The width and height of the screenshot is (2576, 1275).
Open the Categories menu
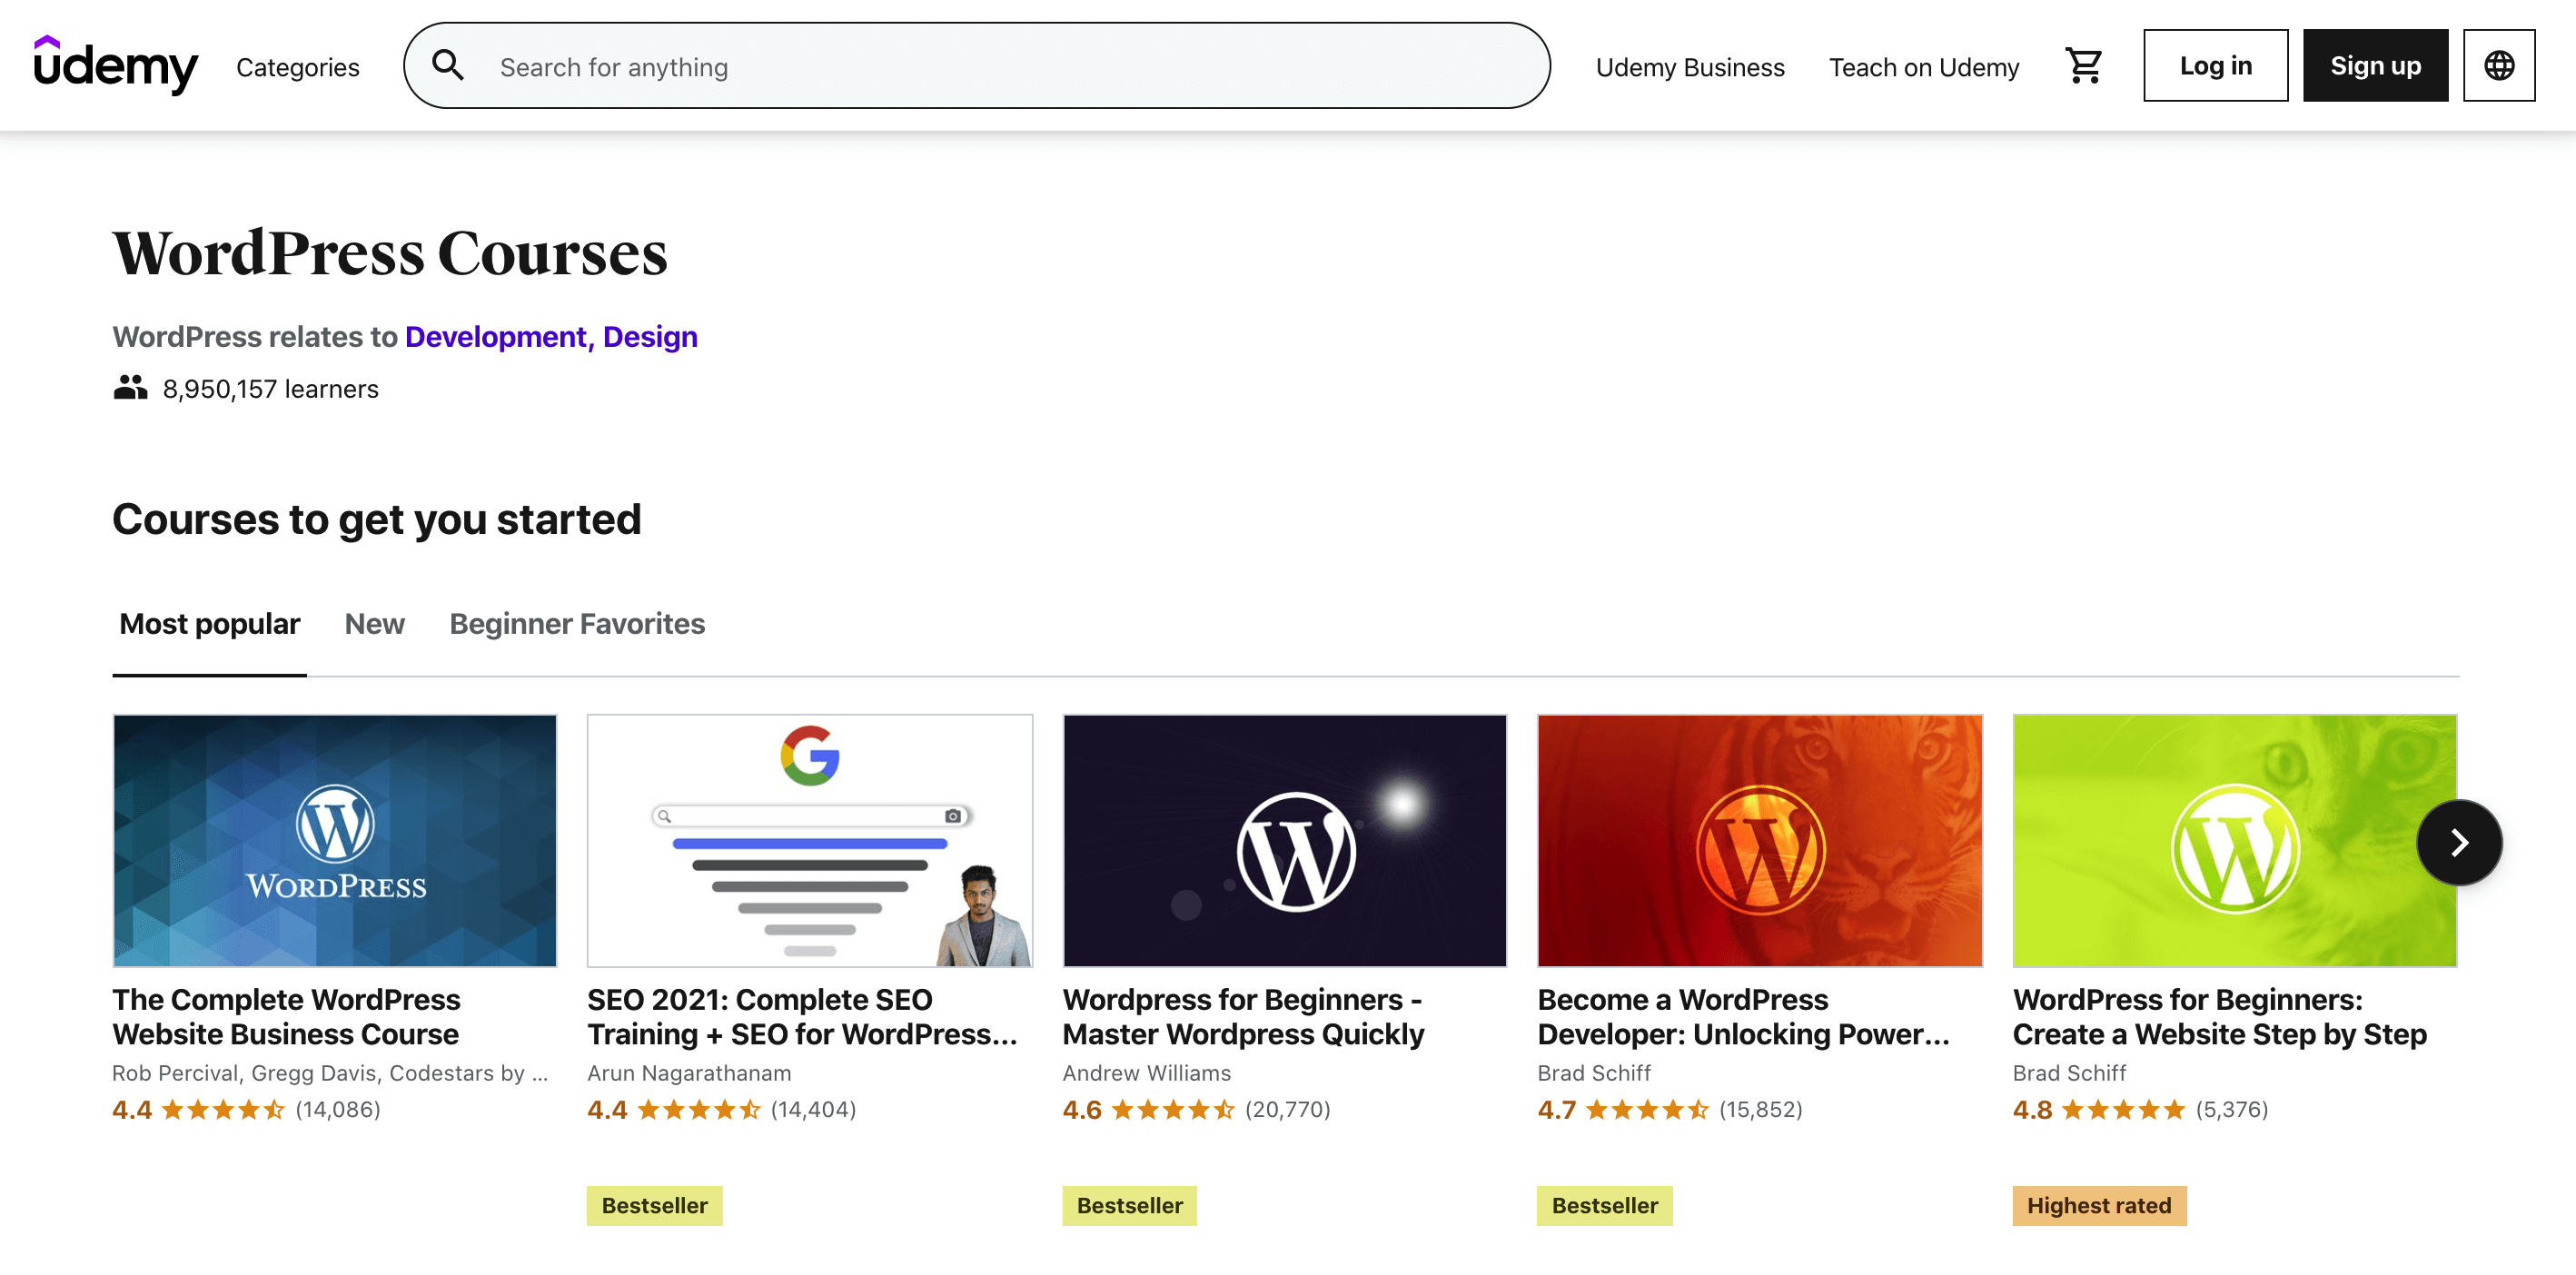point(297,67)
